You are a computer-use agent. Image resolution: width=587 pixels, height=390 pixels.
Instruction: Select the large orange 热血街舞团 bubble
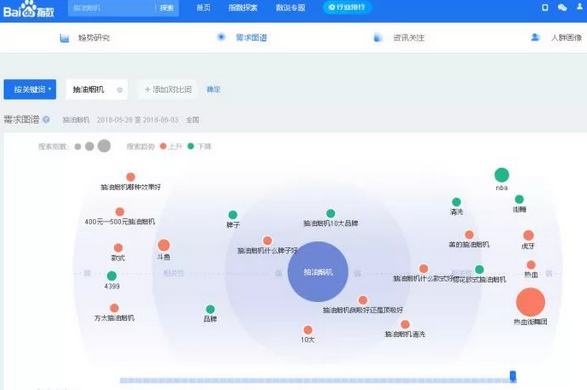pos(530,302)
